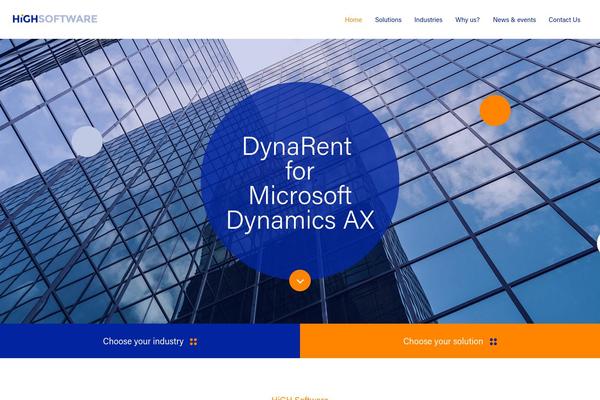Click the Choose your industry bar
The image size is (600, 400).
coord(150,341)
